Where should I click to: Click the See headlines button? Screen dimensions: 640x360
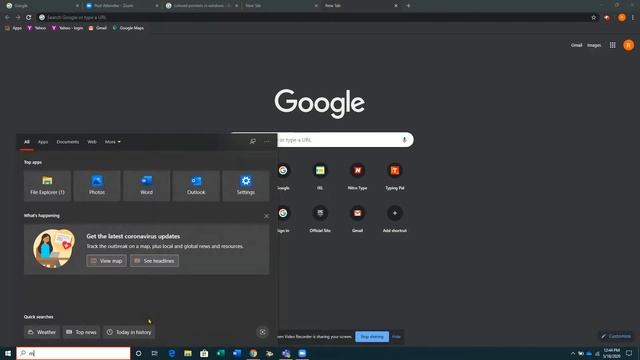point(154,260)
